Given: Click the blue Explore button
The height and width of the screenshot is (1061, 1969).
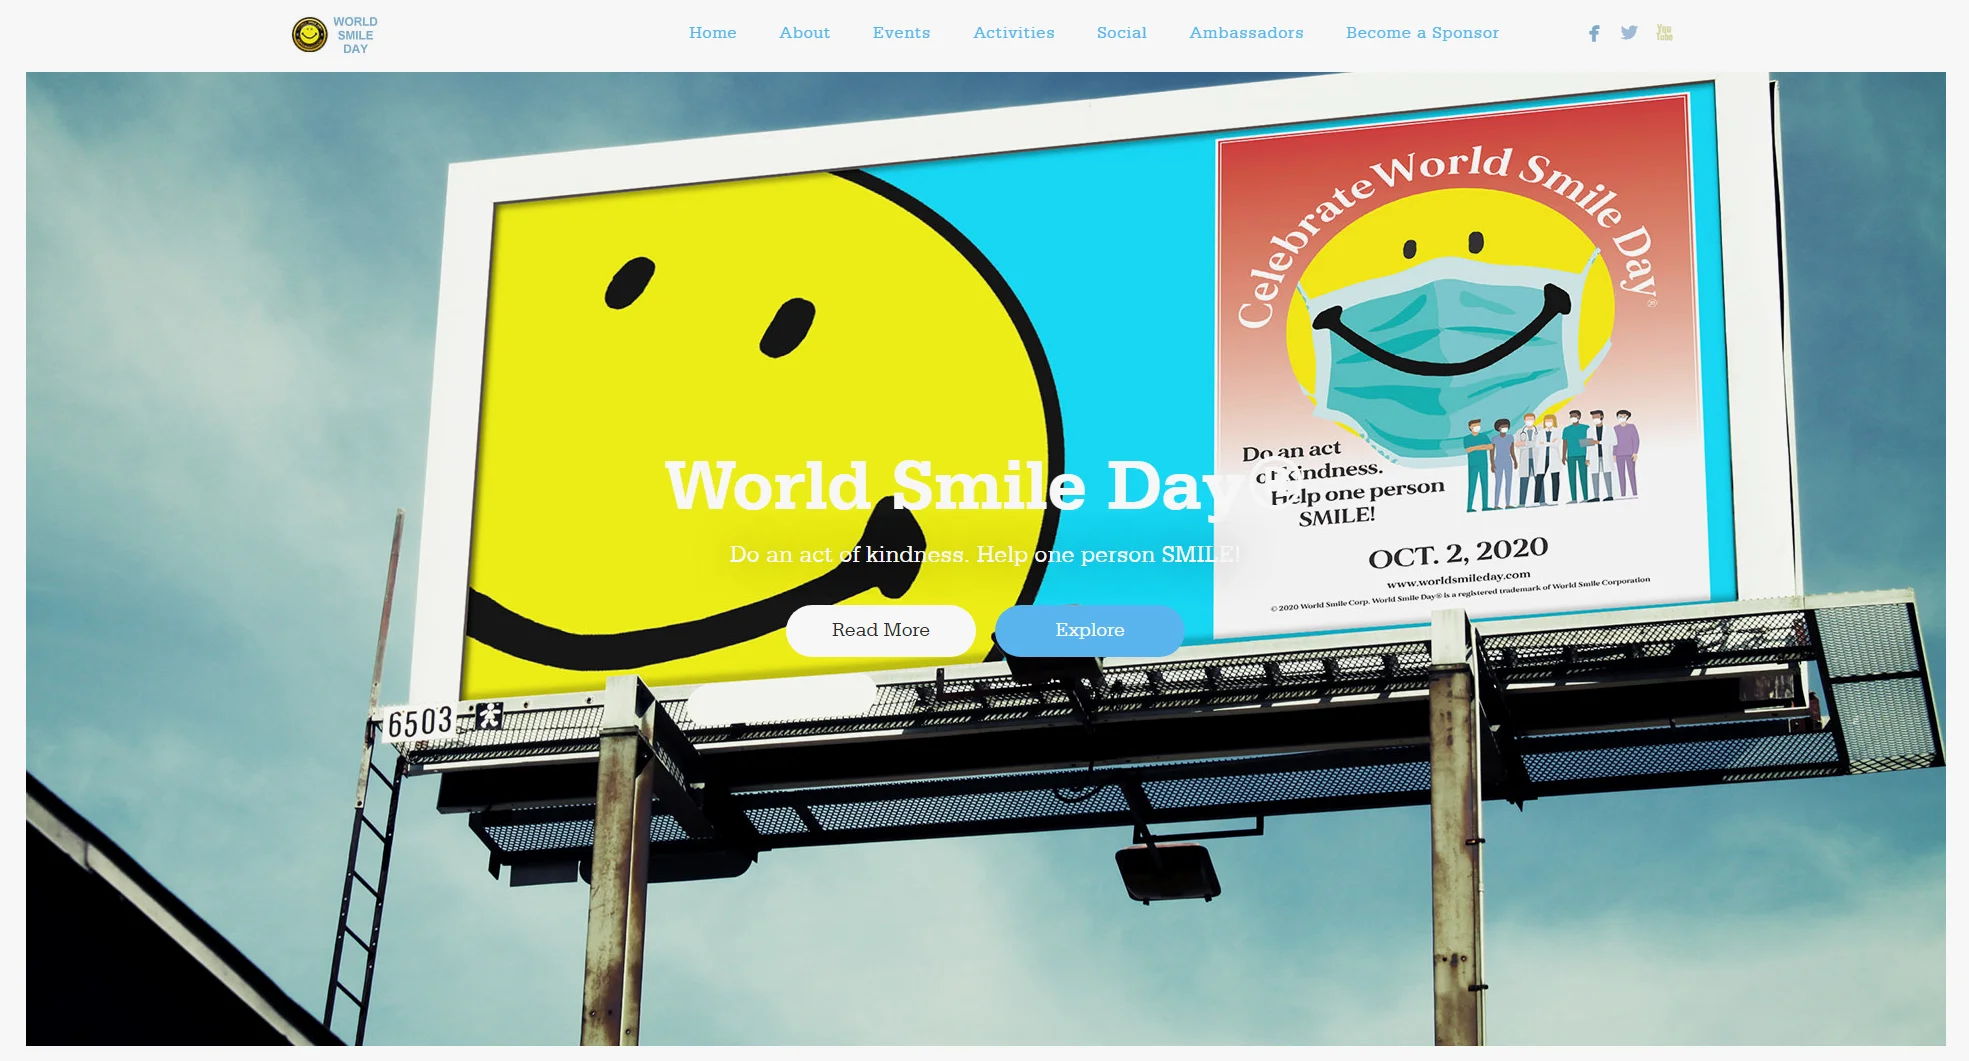Looking at the screenshot, I should pyautogui.click(x=1090, y=631).
